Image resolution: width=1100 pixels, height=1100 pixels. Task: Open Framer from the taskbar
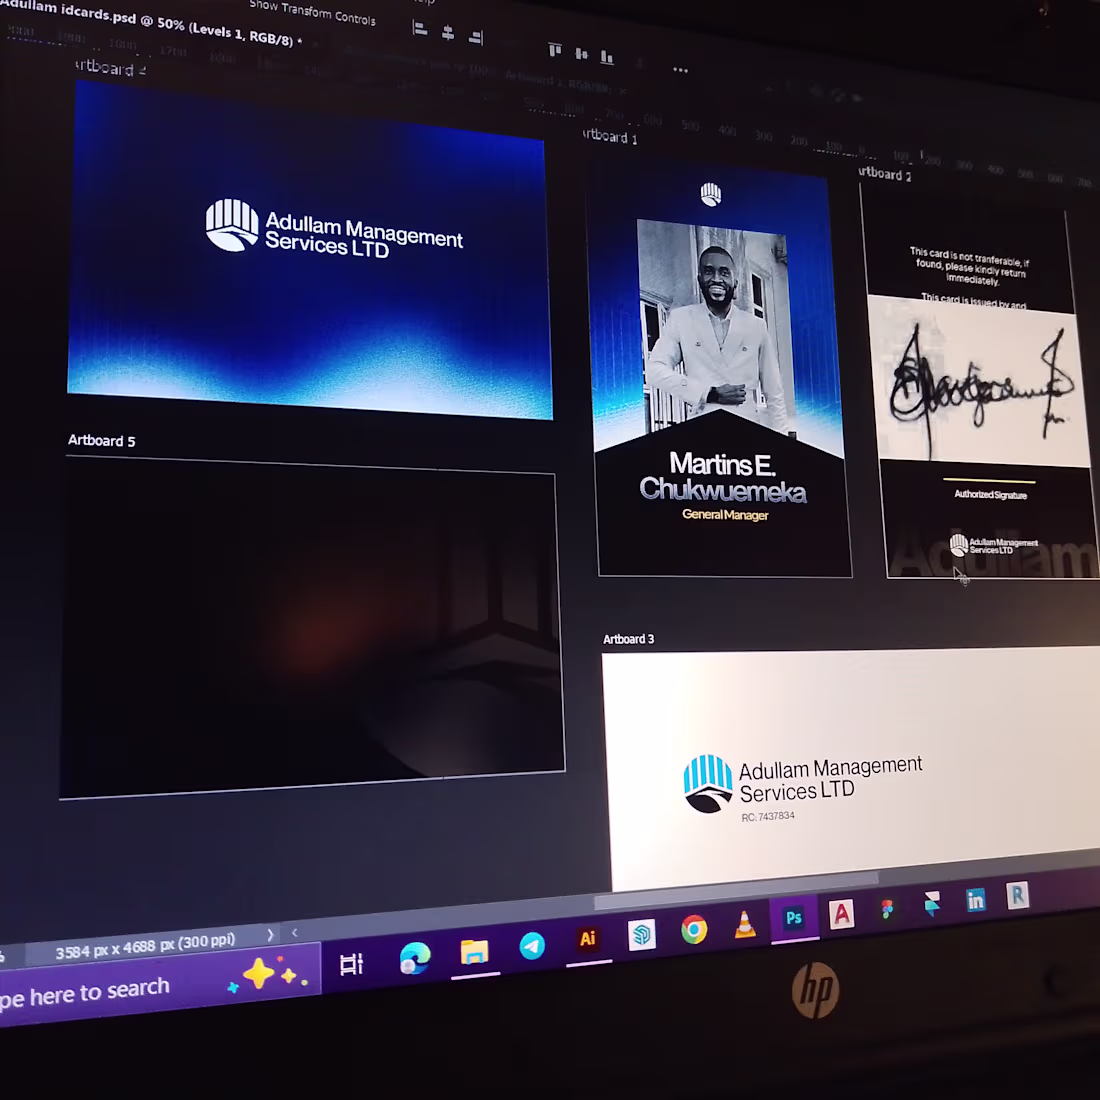(932, 904)
